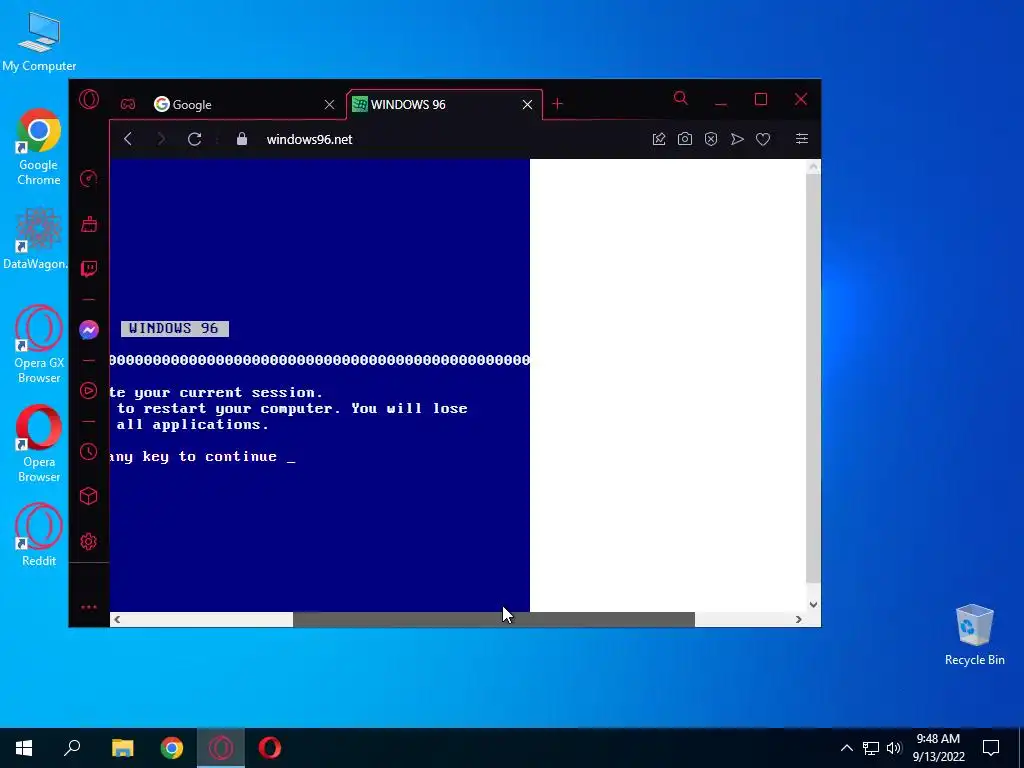The image size is (1024, 768).
Task: Open the GX Corner gamepad tab
Action: [127, 104]
